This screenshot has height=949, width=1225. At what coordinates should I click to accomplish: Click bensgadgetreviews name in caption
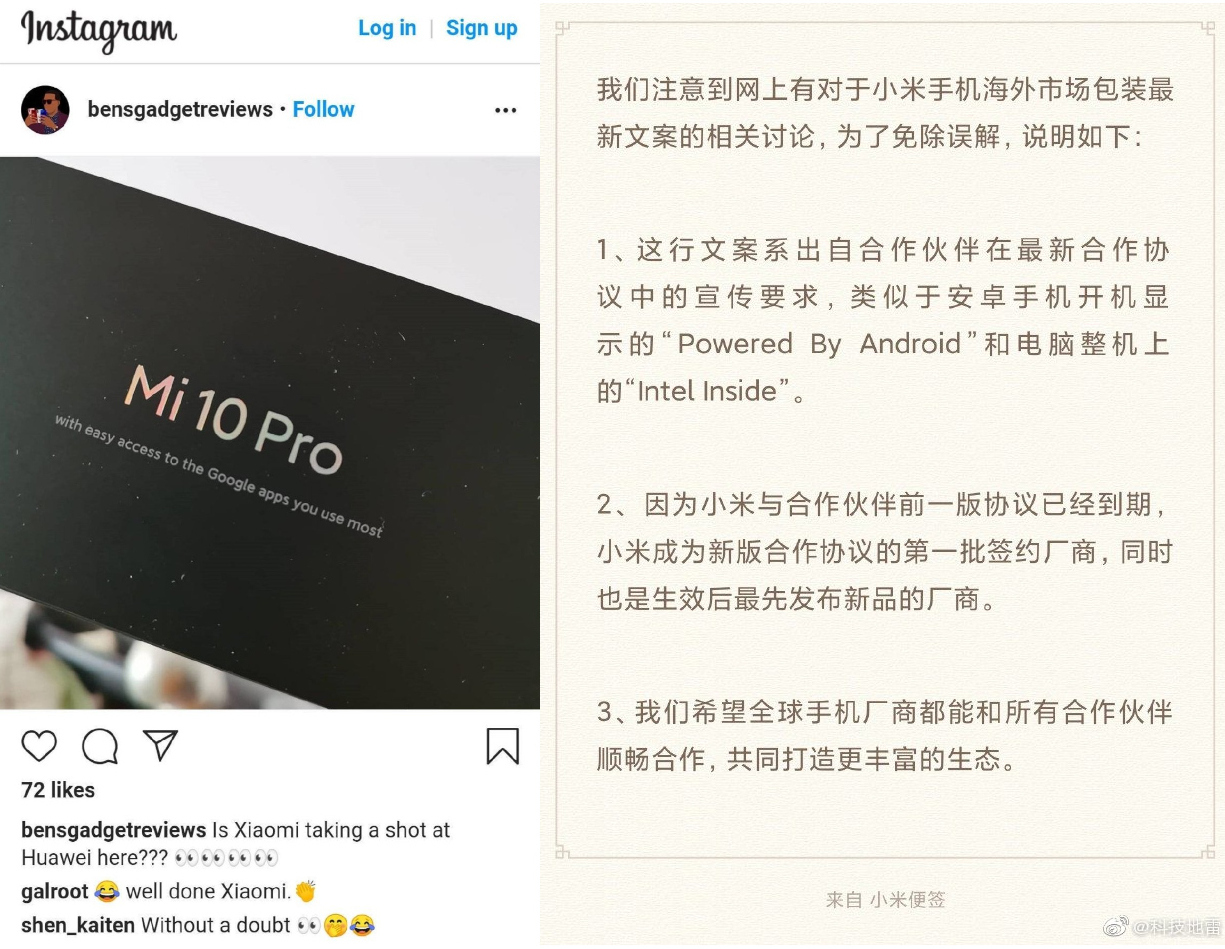click(x=114, y=830)
